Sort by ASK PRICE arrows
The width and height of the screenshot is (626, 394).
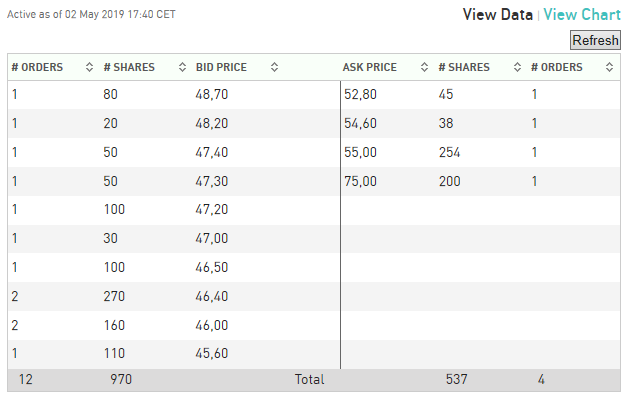pos(424,67)
